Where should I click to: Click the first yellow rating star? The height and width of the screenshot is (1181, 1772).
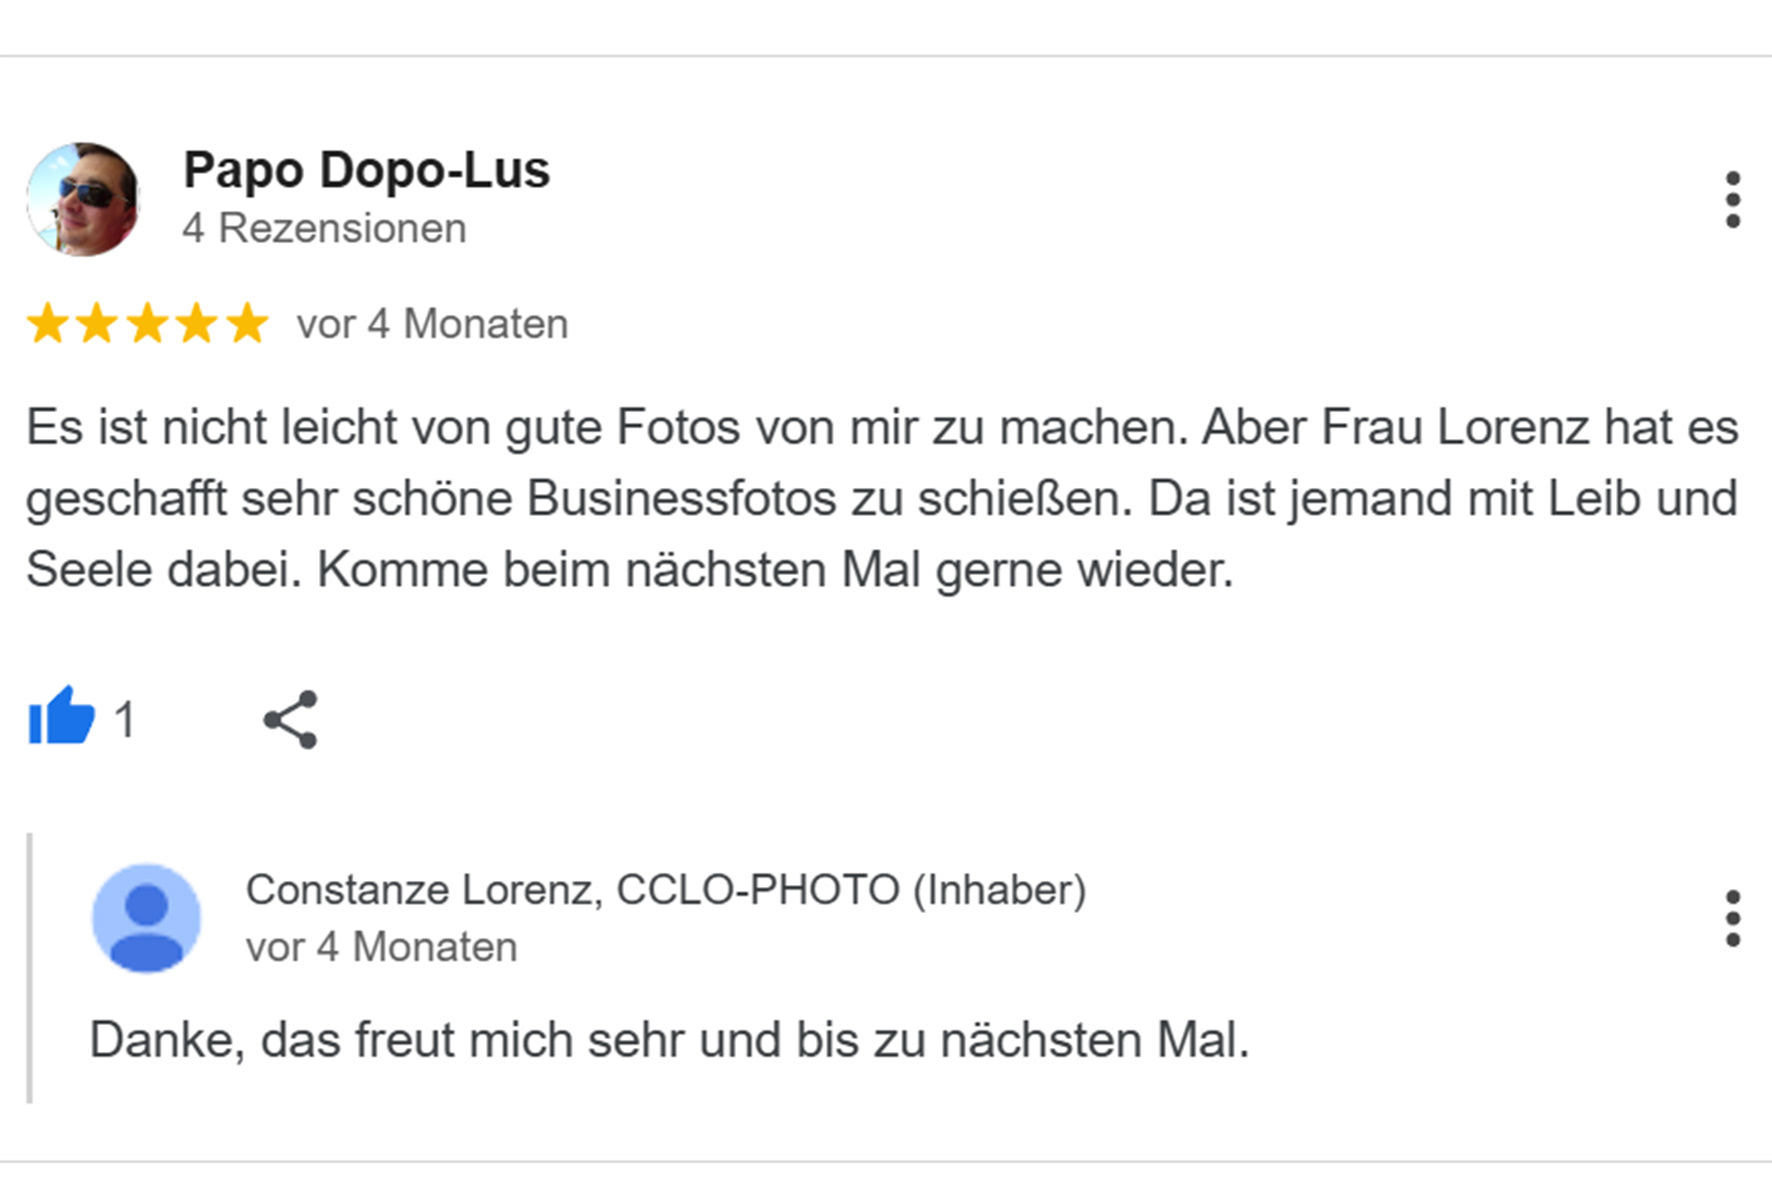click(47, 324)
